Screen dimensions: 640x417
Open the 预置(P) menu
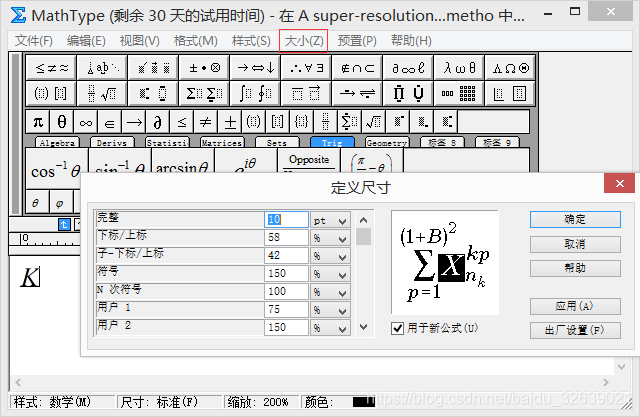357,41
